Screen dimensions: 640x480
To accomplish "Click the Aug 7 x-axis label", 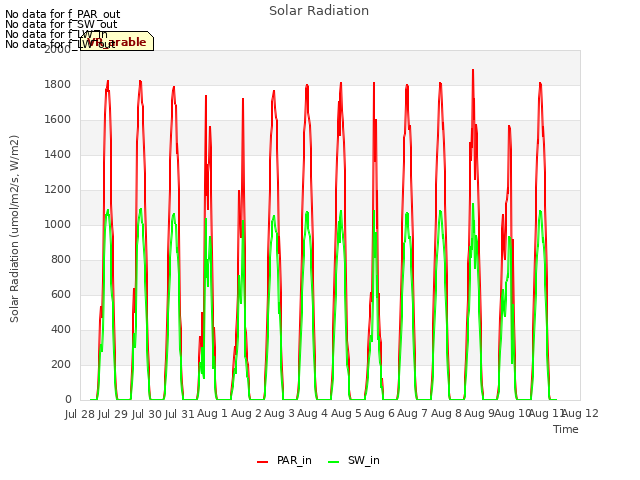I will pyautogui.click(x=413, y=413).
